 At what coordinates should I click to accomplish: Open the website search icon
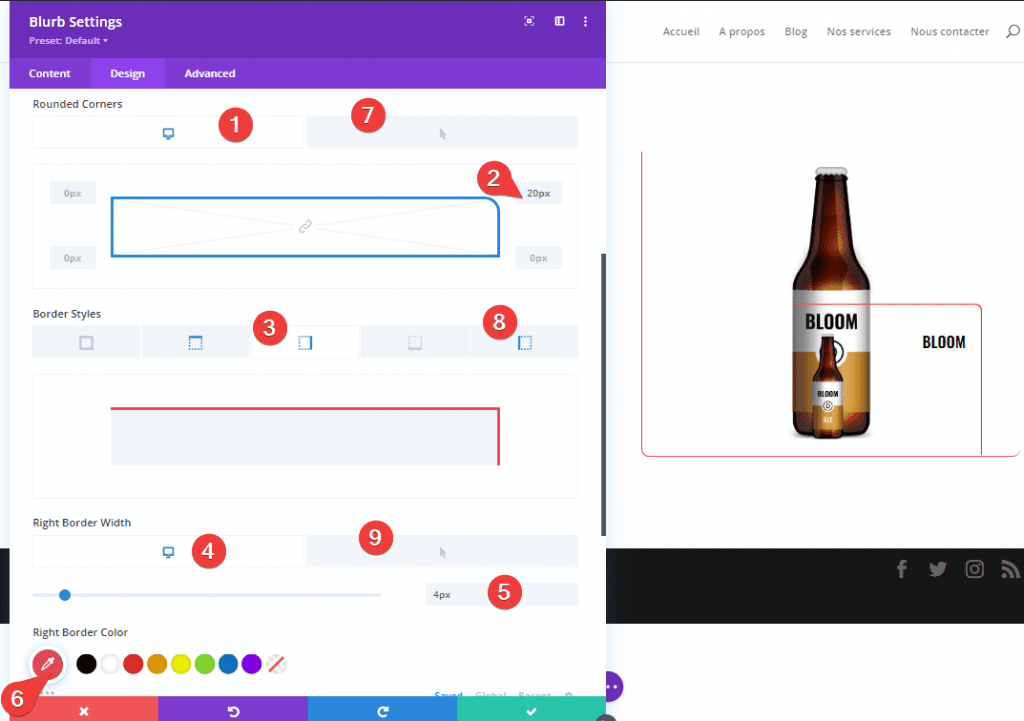[x=1012, y=31]
